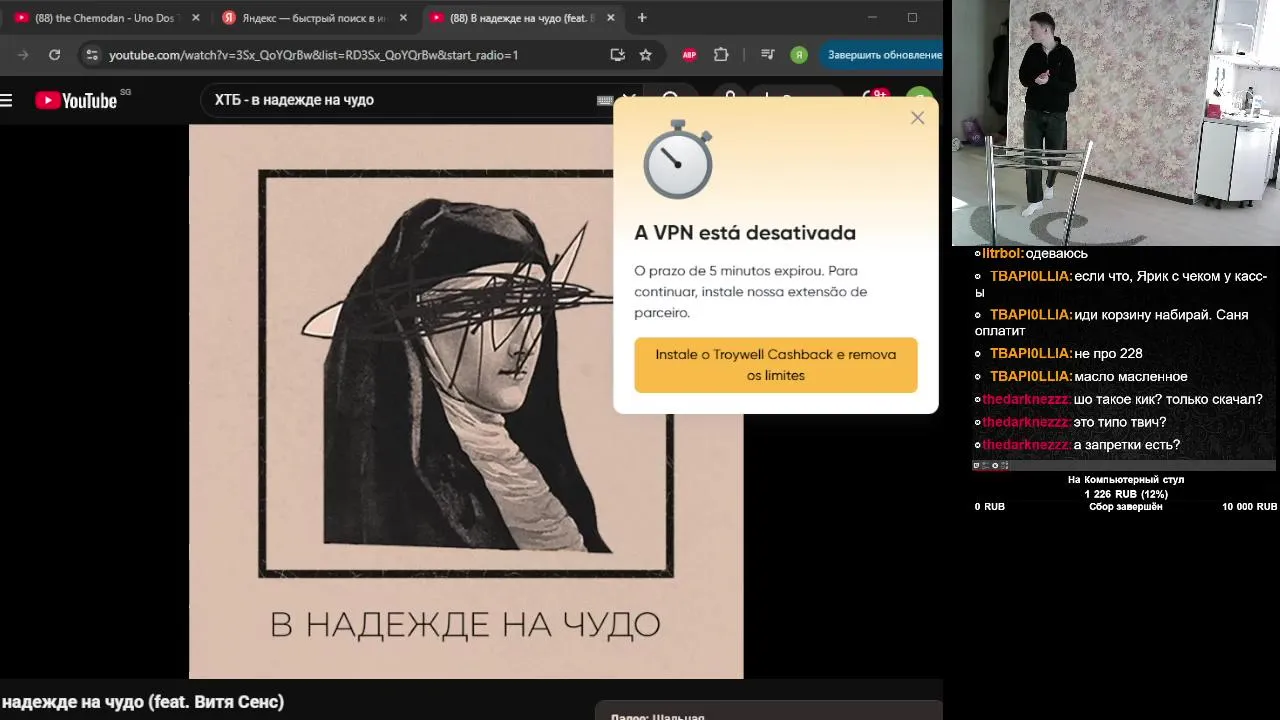Click chat message 'шо такое кик? только скачал?'
The width and height of the screenshot is (1280, 720).
coord(1168,399)
